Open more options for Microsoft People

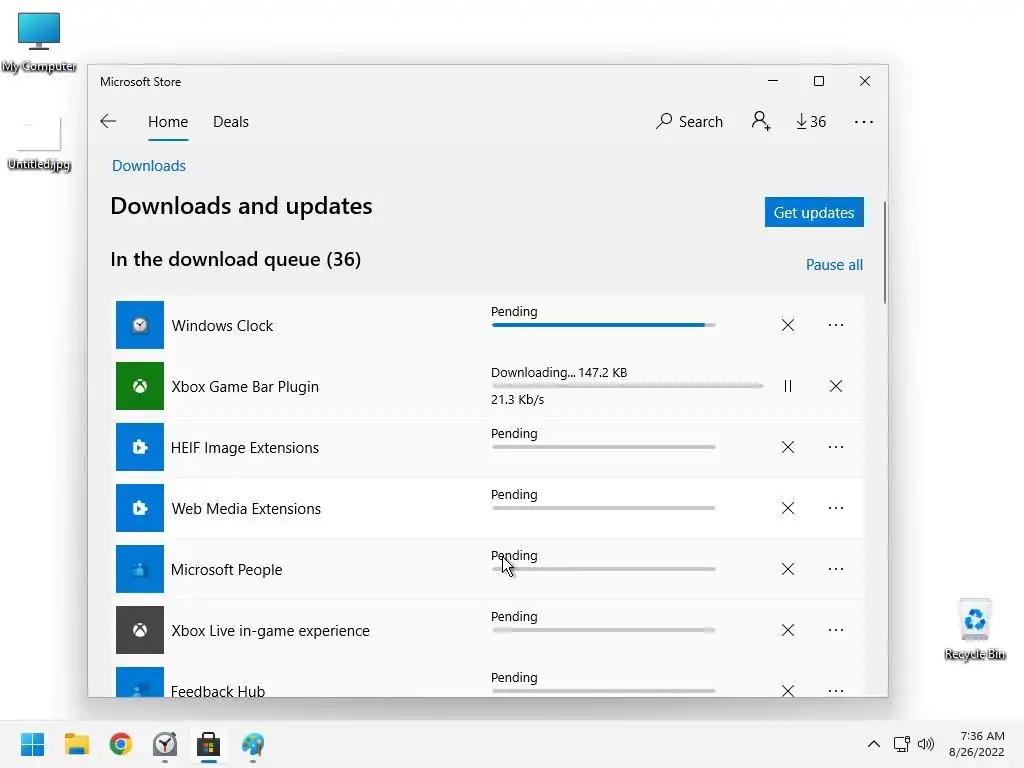(x=835, y=569)
